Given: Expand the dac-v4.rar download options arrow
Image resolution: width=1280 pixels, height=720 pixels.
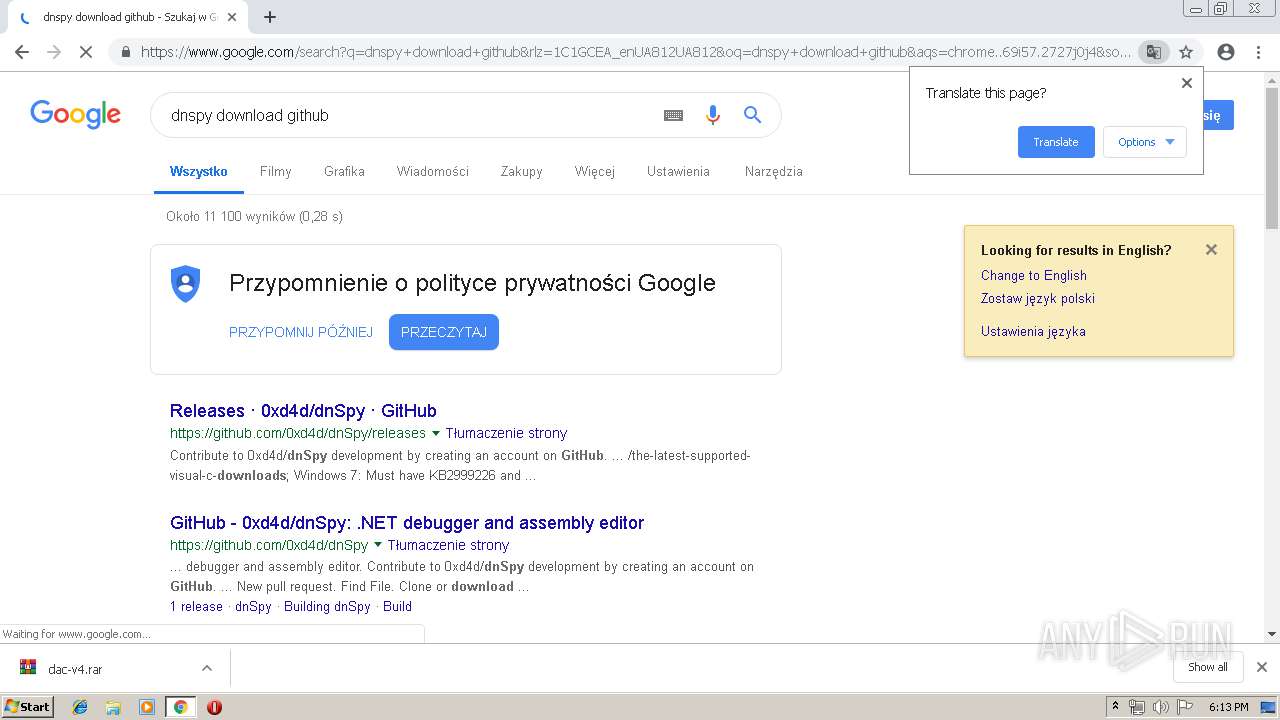Looking at the screenshot, I should tap(207, 668).
